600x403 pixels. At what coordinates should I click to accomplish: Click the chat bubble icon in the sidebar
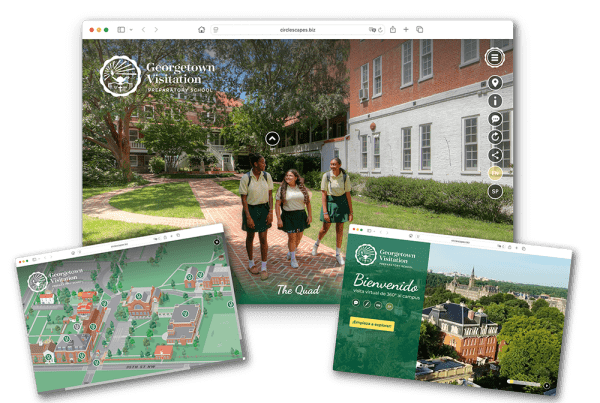(495, 119)
